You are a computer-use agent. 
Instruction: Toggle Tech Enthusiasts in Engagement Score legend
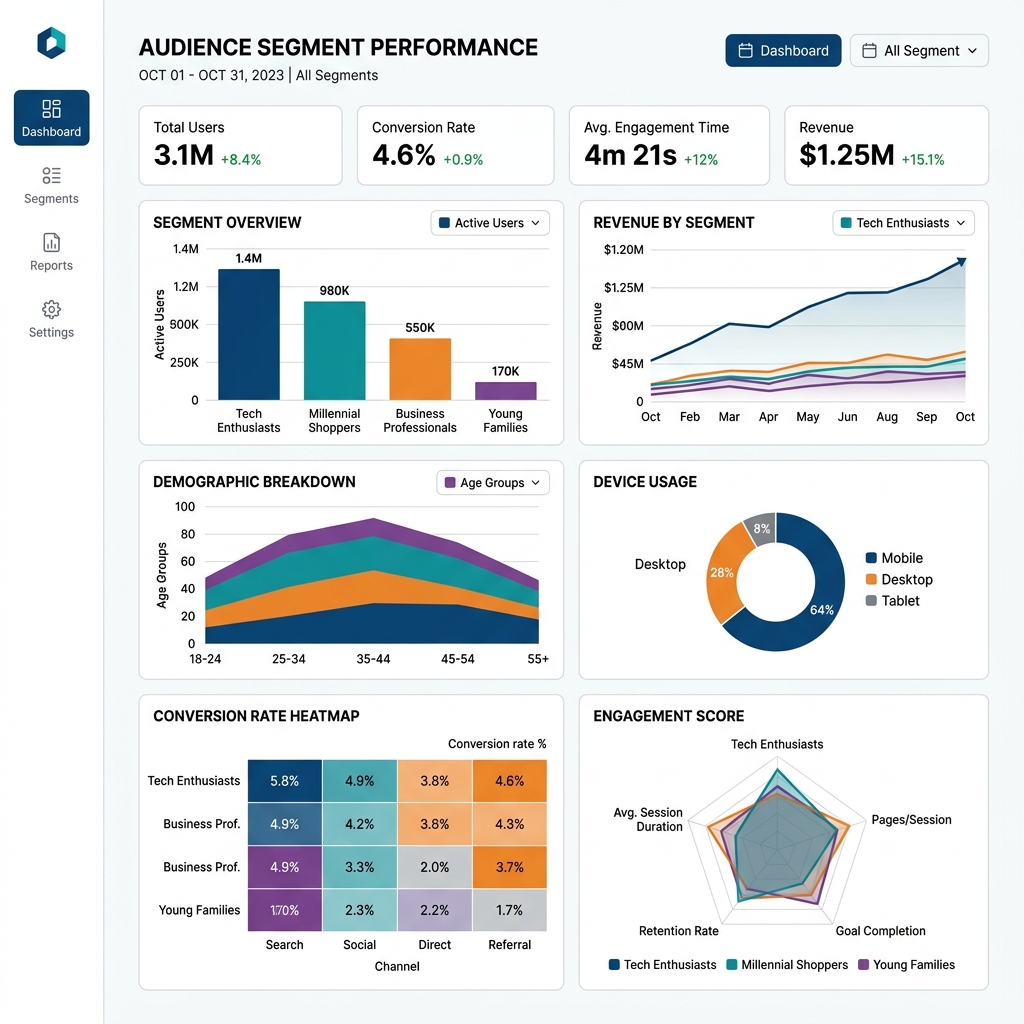pos(662,965)
